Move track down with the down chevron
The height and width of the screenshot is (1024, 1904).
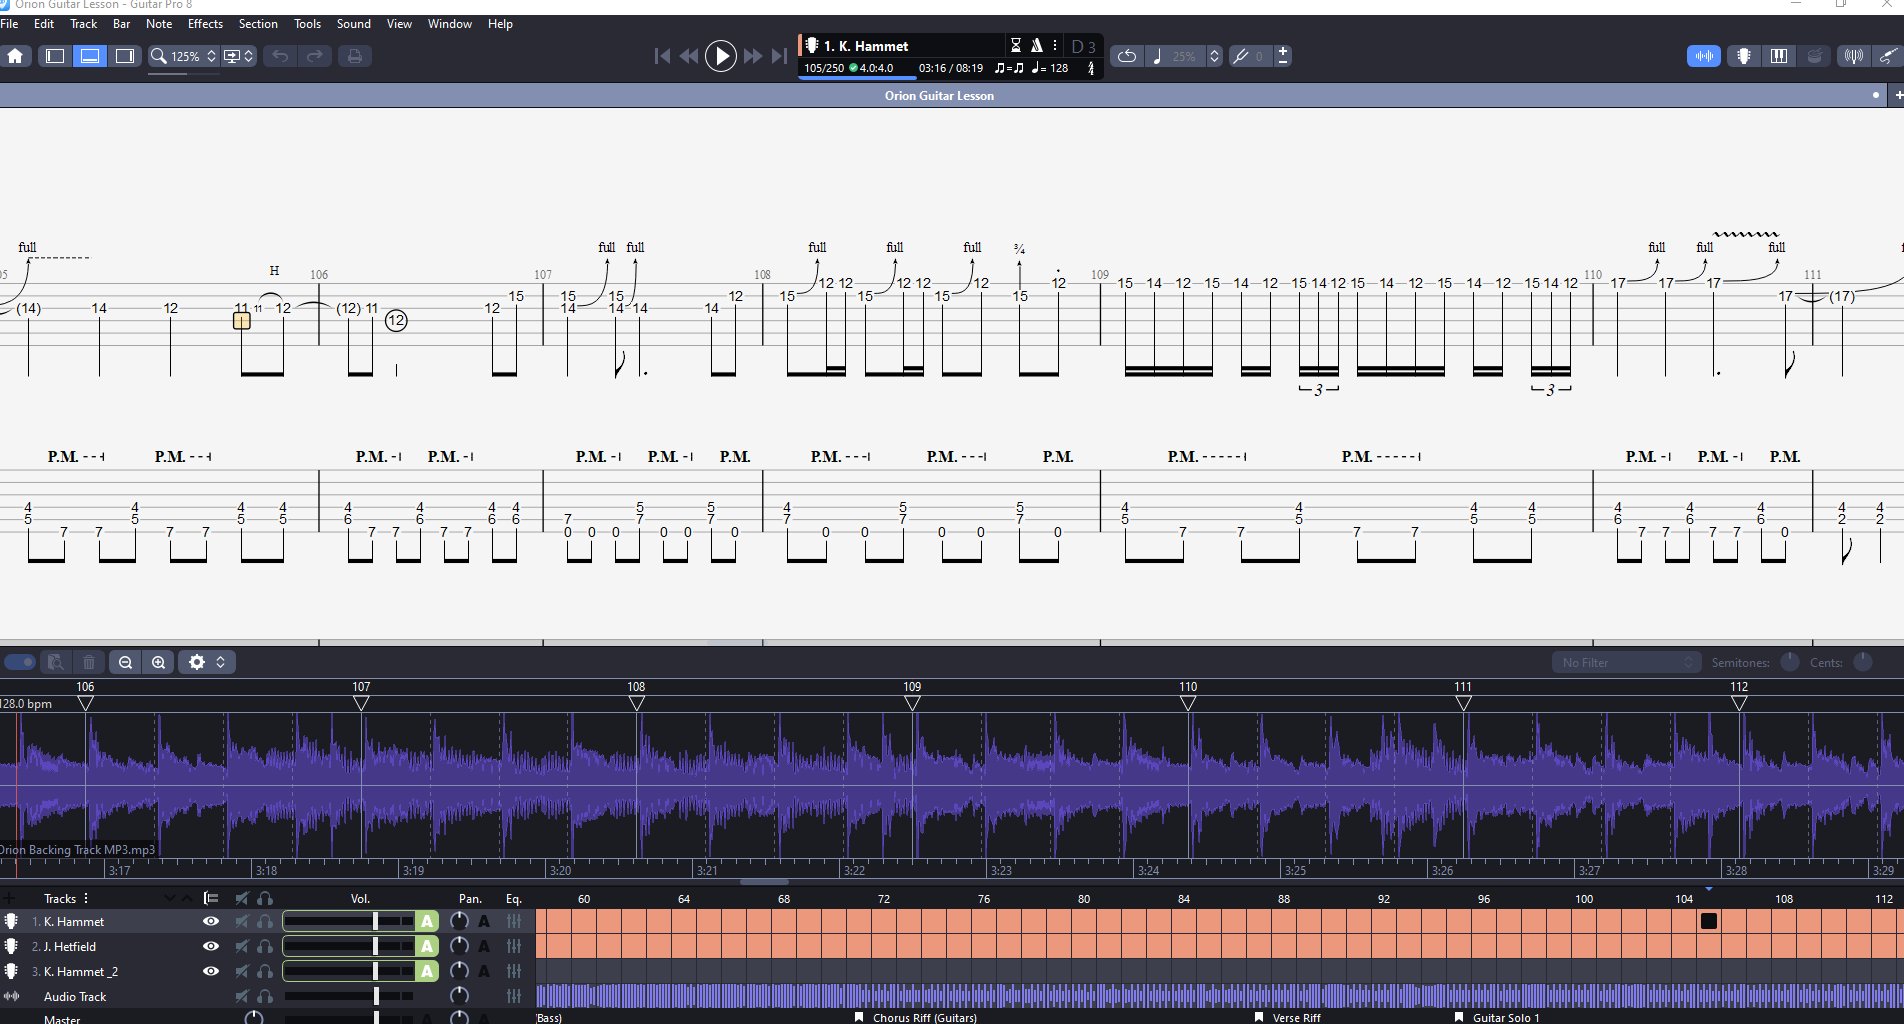tap(169, 898)
